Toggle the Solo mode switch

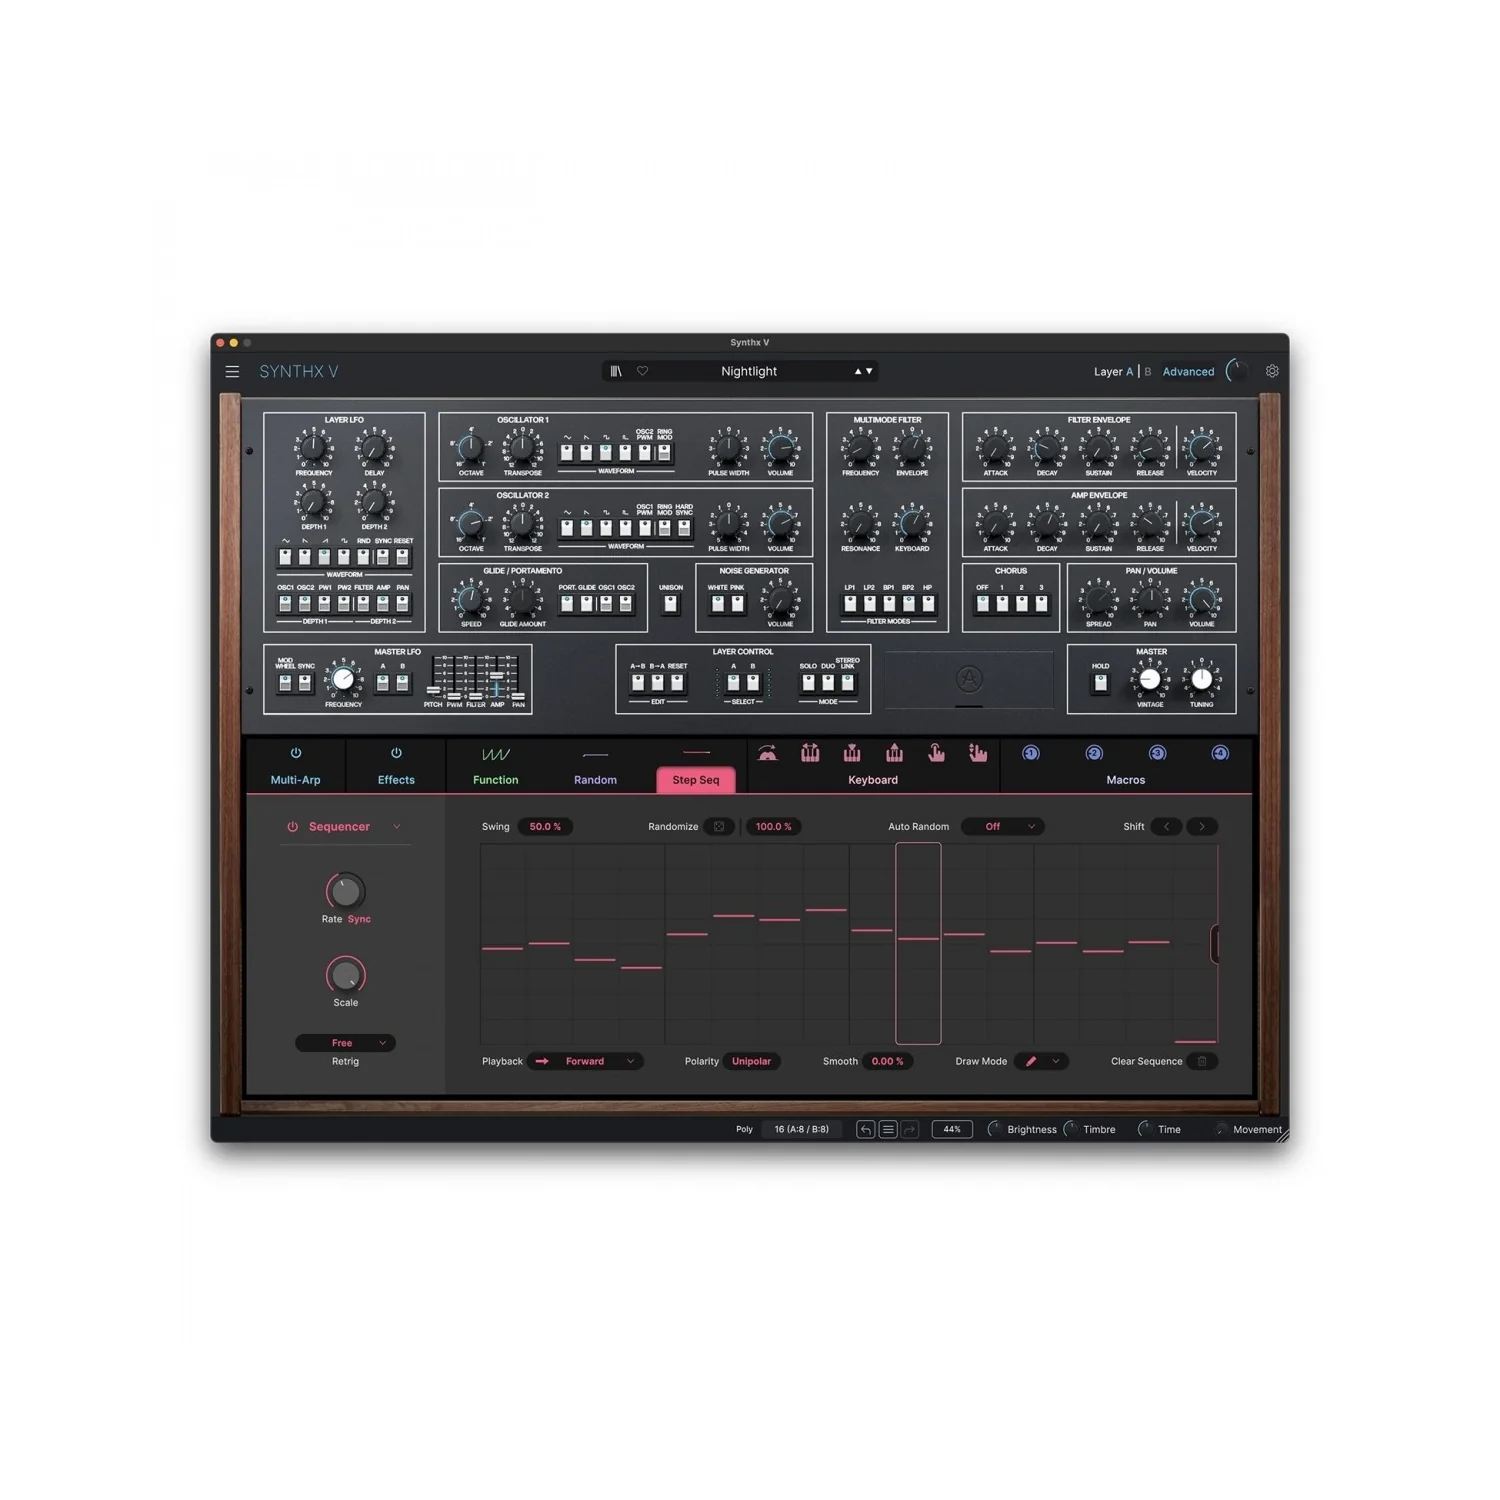coord(808,683)
